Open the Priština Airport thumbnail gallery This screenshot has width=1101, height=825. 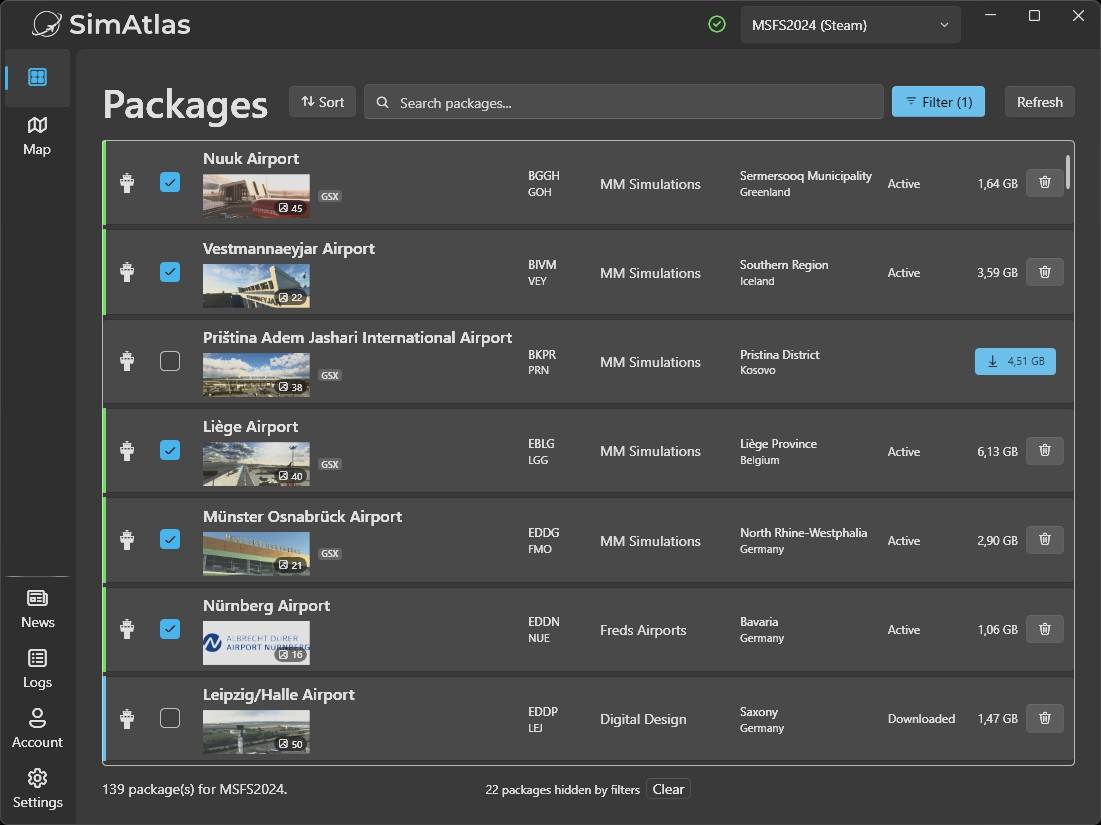(256, 375)
